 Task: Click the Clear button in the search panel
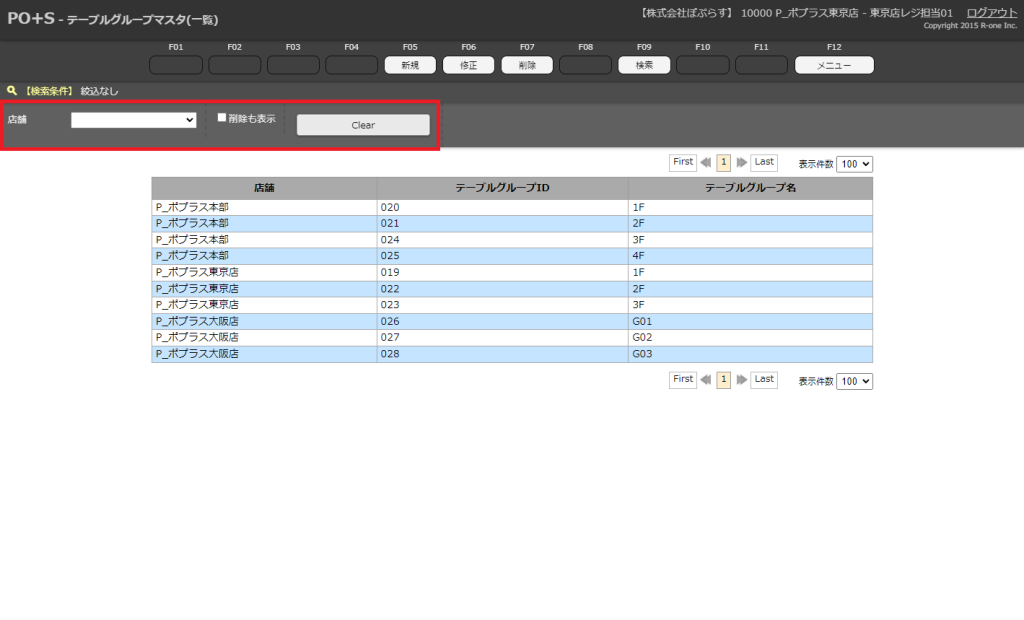363,125
